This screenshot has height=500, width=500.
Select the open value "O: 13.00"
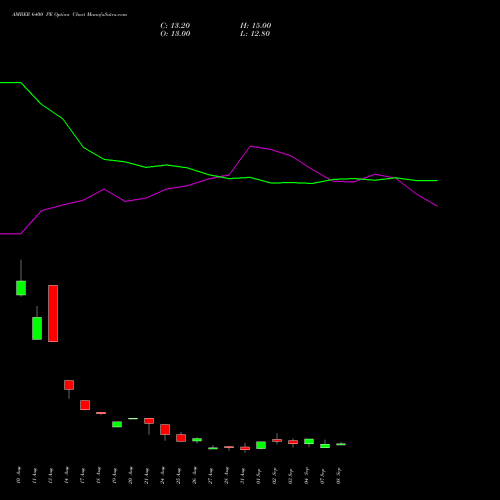click(175, 34)
